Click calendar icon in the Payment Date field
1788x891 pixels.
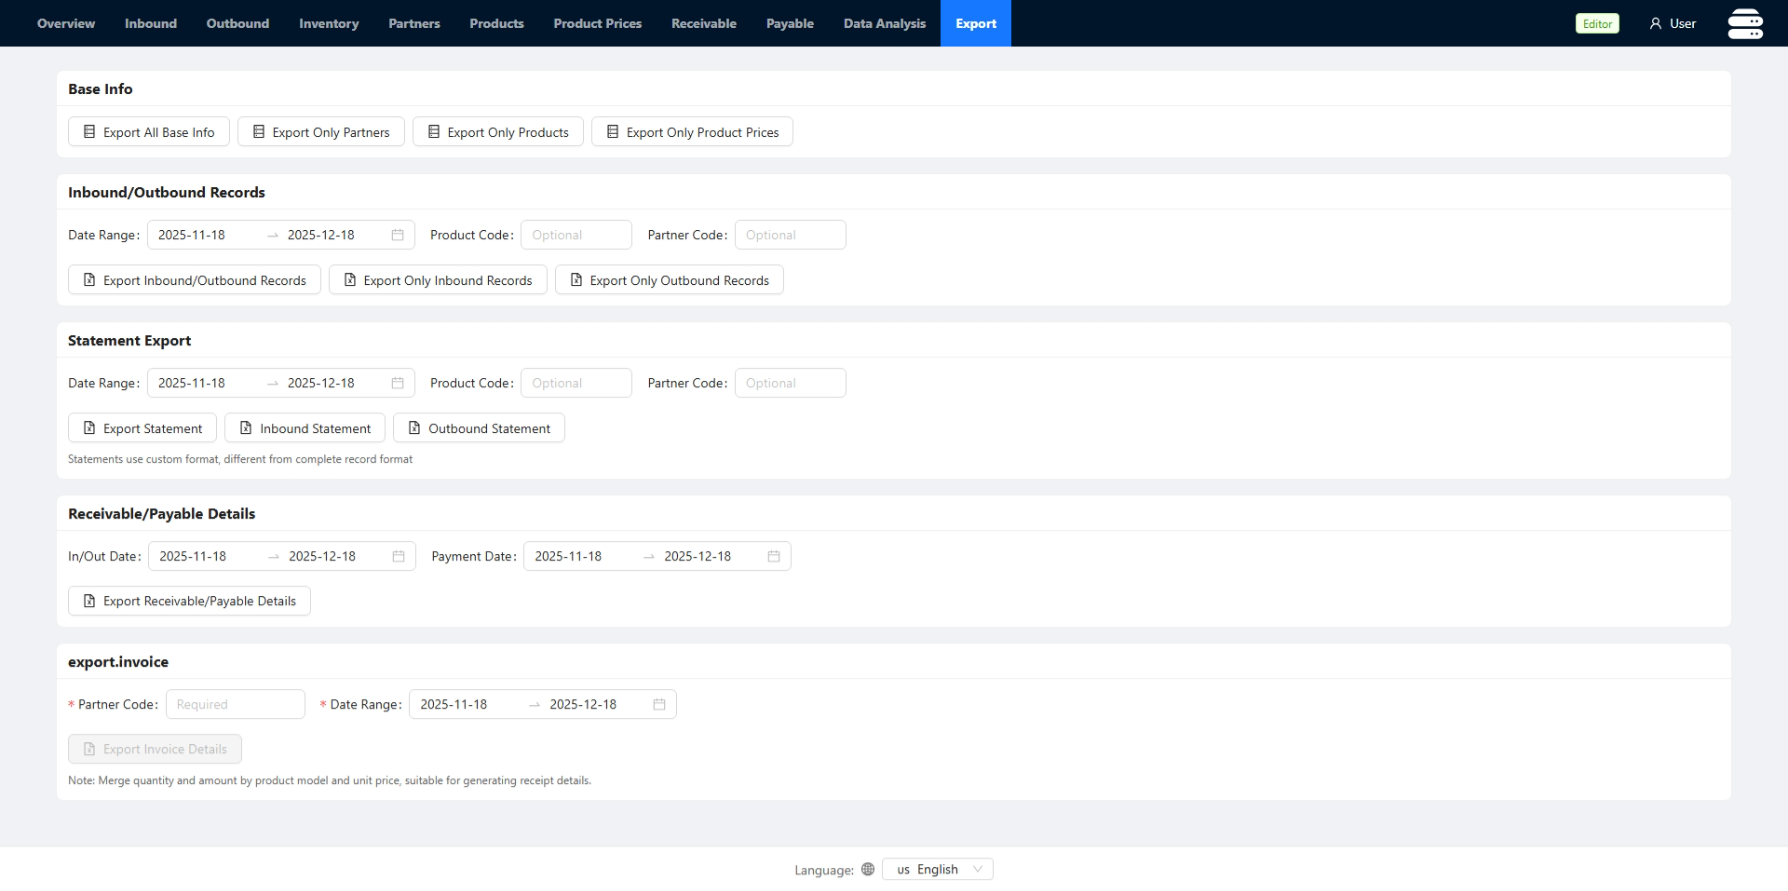pyautogui.click(x=773, y=556)
